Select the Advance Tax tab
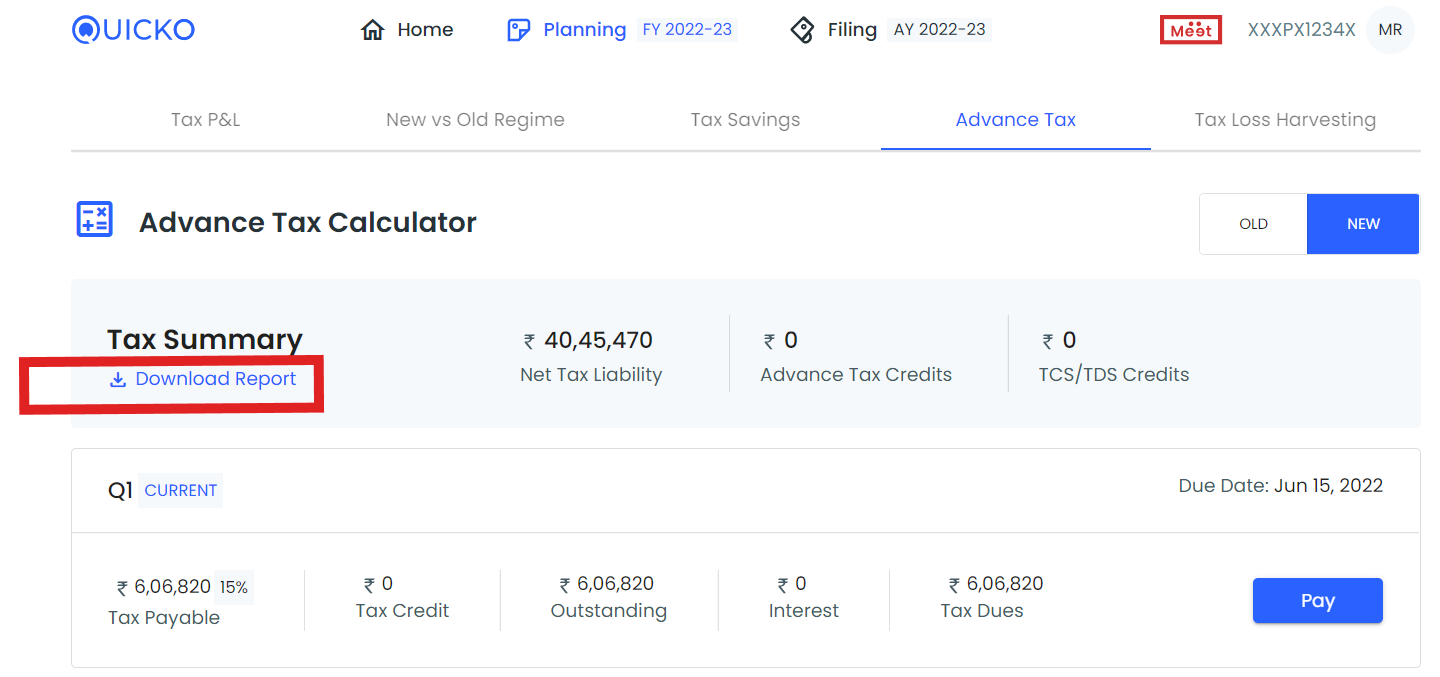 pos(1016,120)
